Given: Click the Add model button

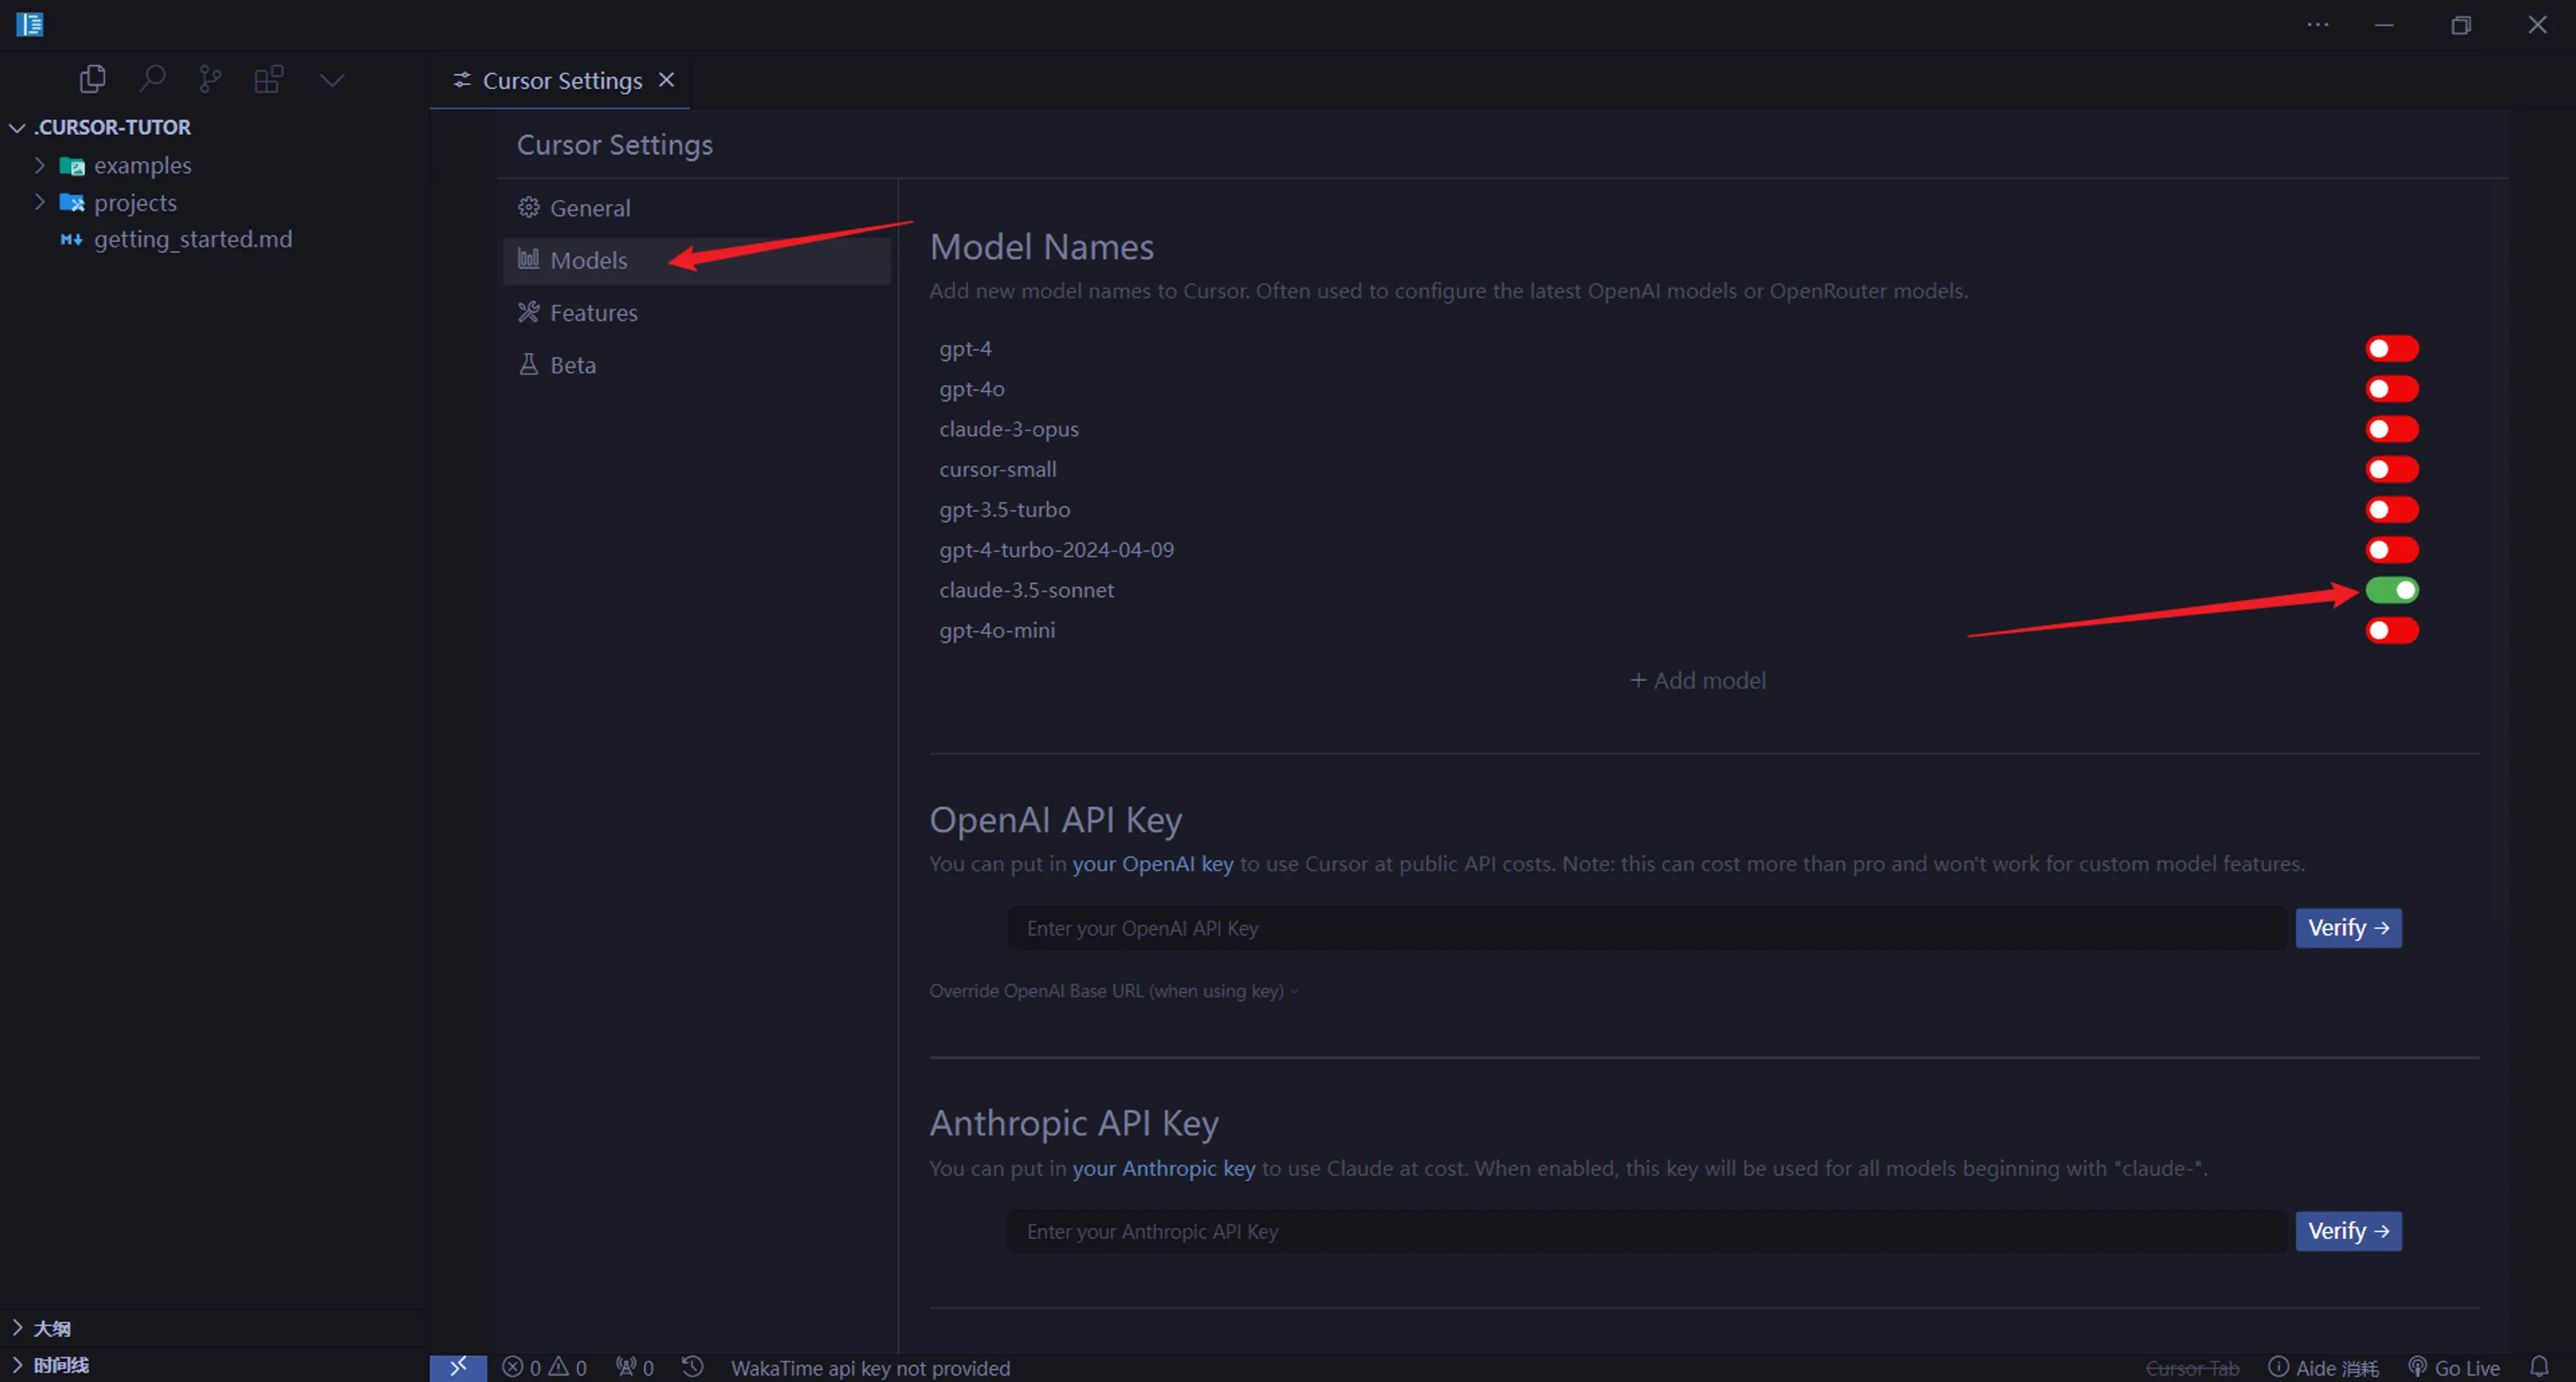Looking at the screenshot, I should [x=1698, y=680].
